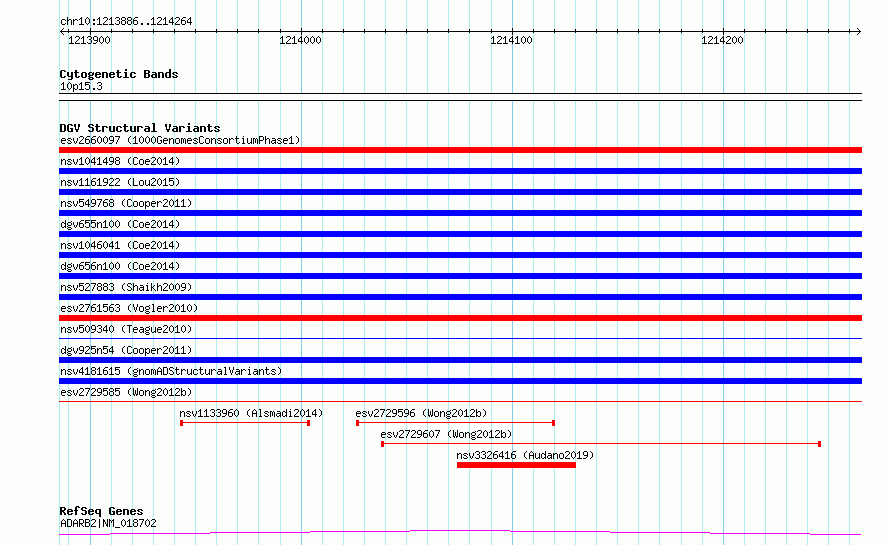Click red bar under esv2761563
Image resolution: width=890 pixels, height=545 pixels.
coord(460,318)
